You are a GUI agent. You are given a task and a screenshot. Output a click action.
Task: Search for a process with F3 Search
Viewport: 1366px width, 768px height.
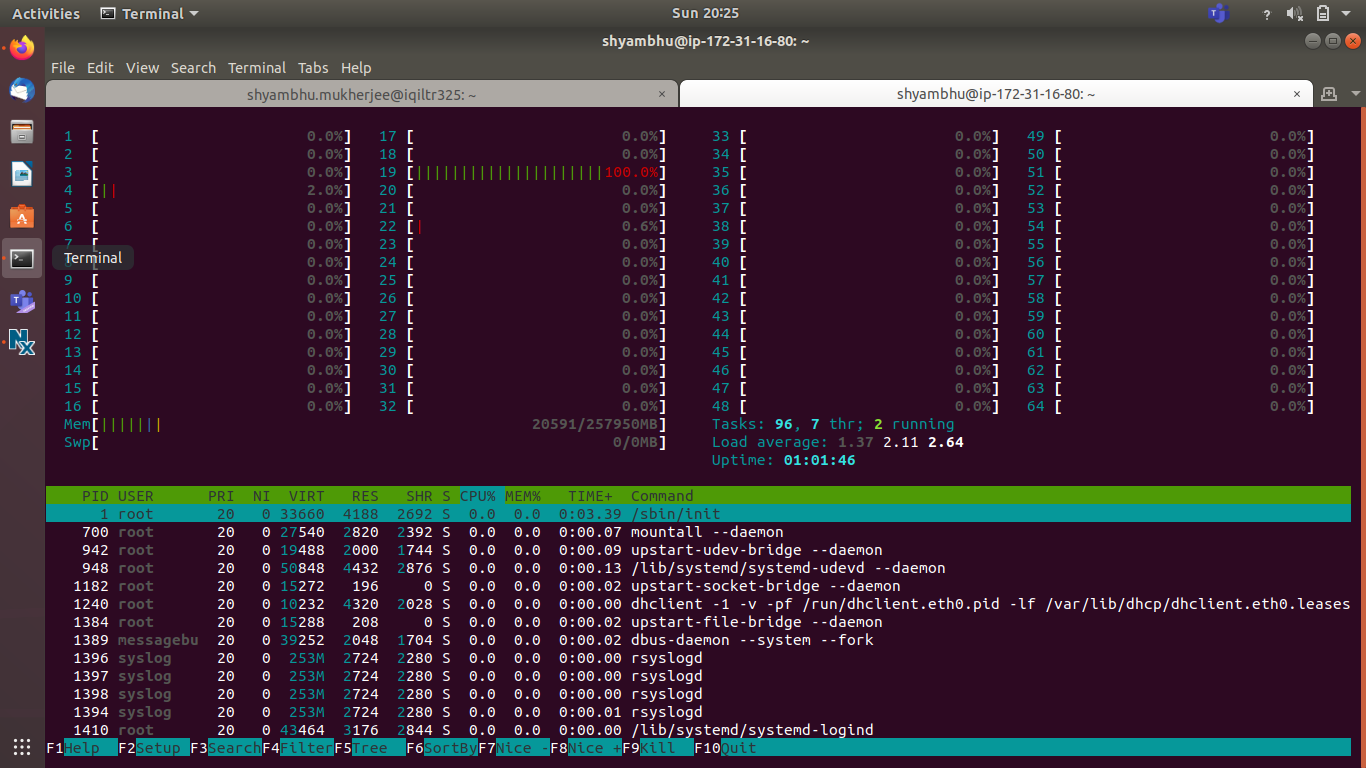230,747
